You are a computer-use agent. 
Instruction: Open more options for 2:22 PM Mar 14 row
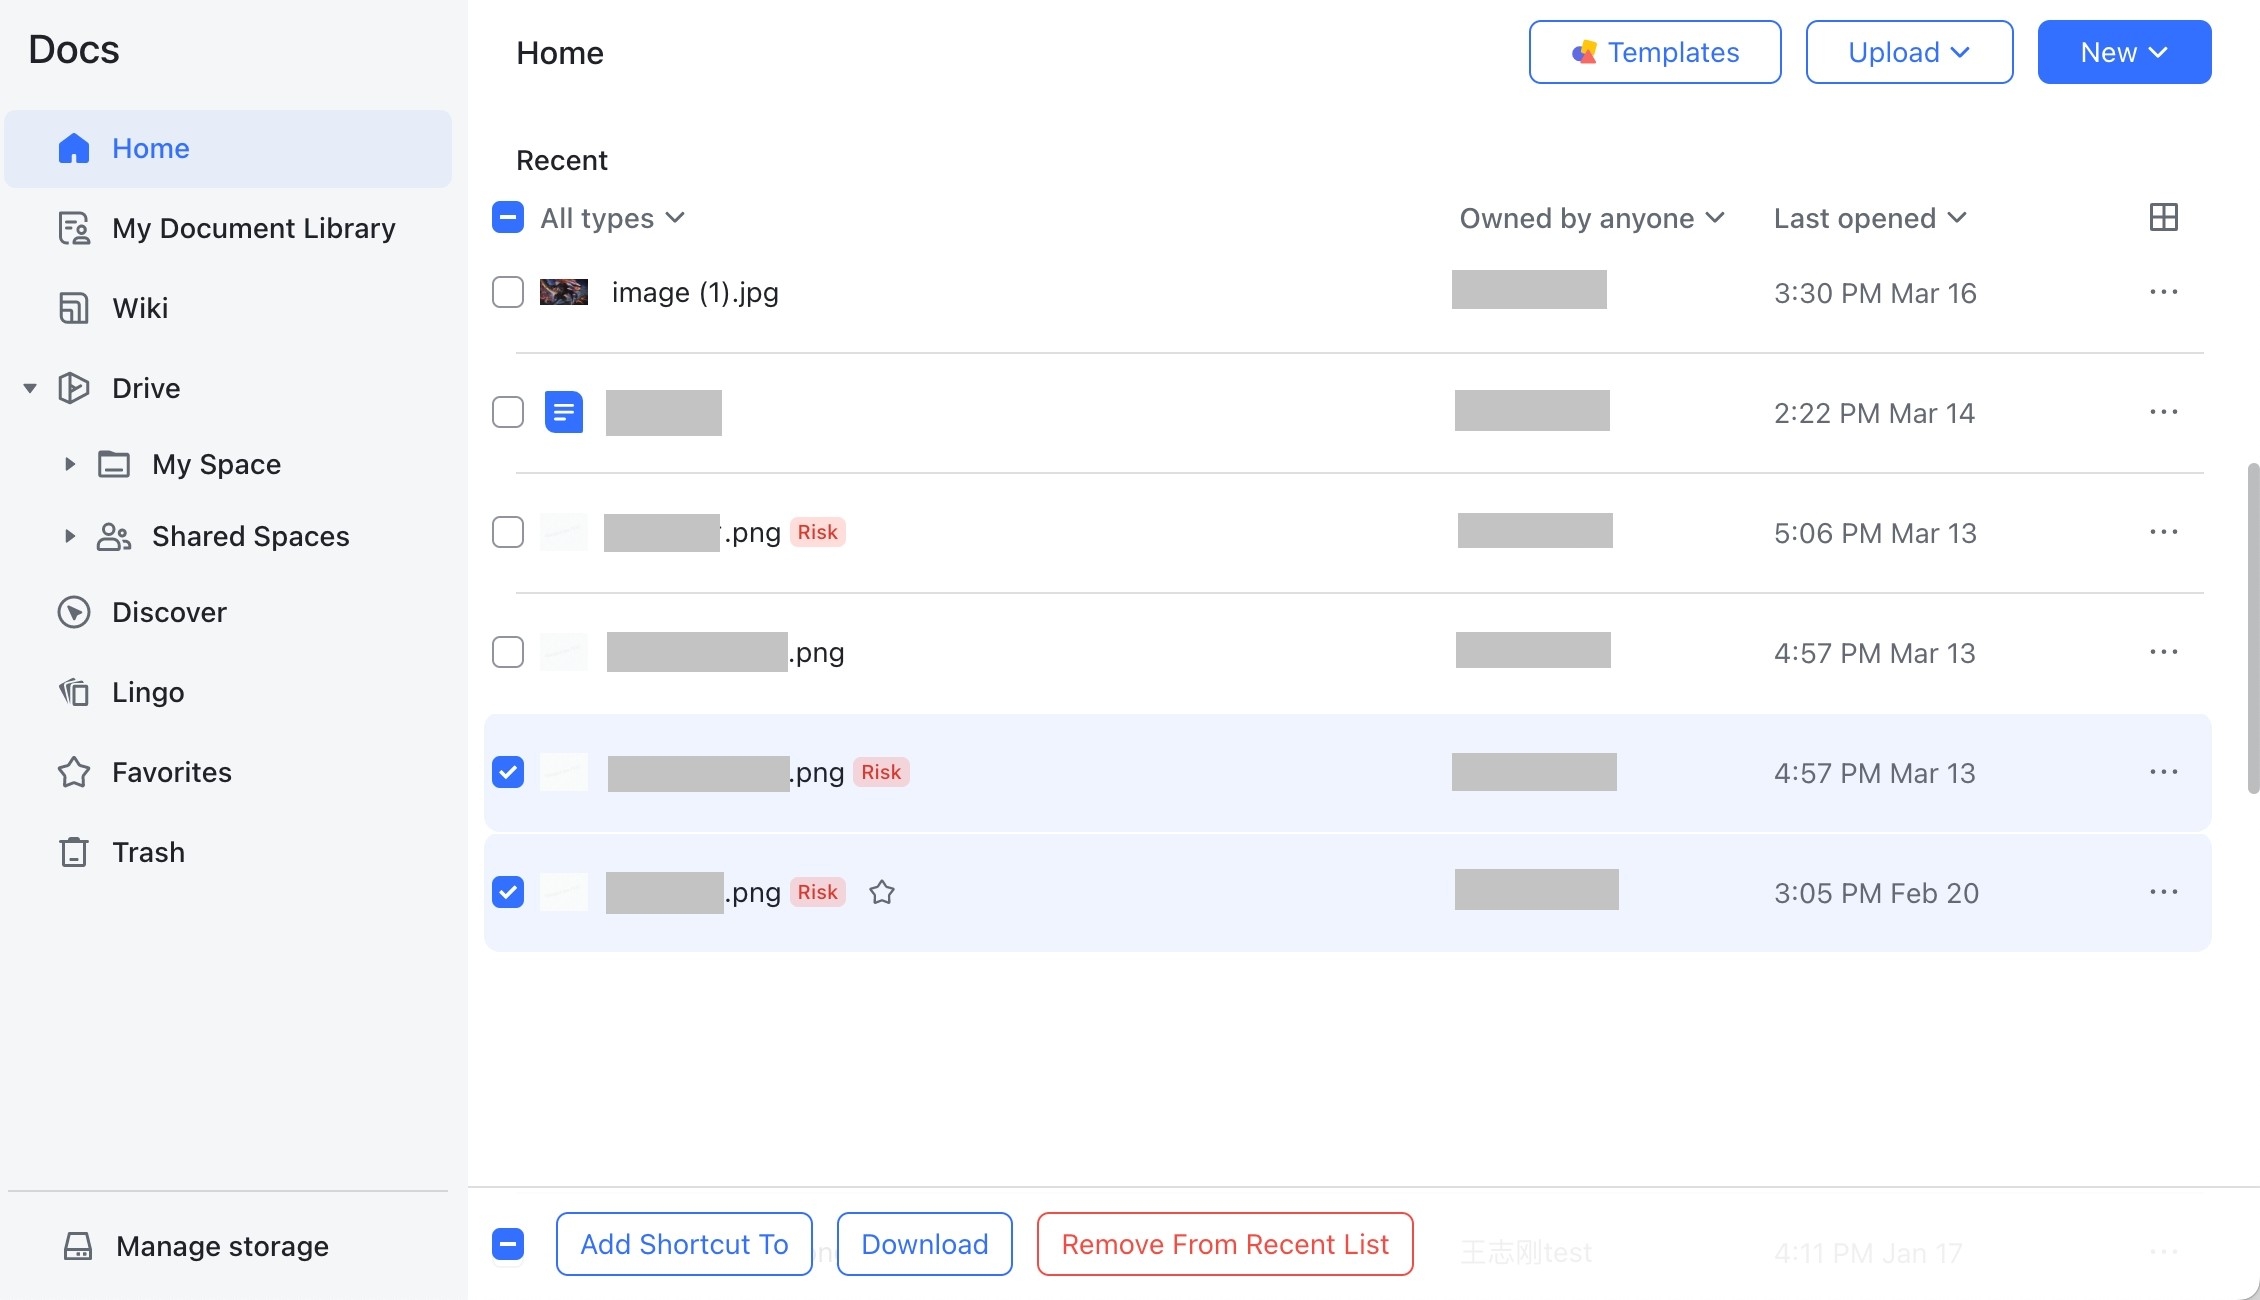[2163, 412]
